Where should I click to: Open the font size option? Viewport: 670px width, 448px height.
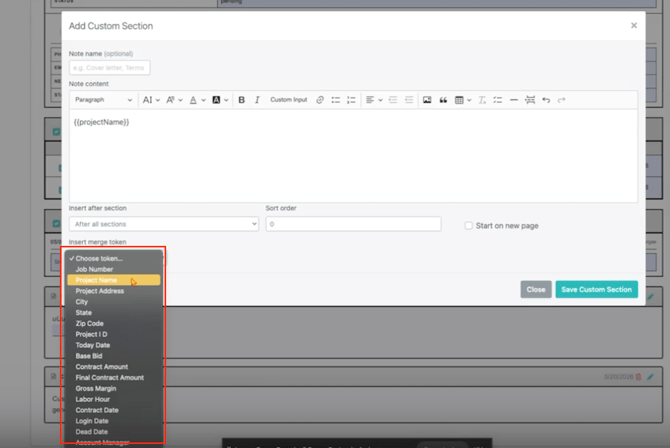point(151,100)
